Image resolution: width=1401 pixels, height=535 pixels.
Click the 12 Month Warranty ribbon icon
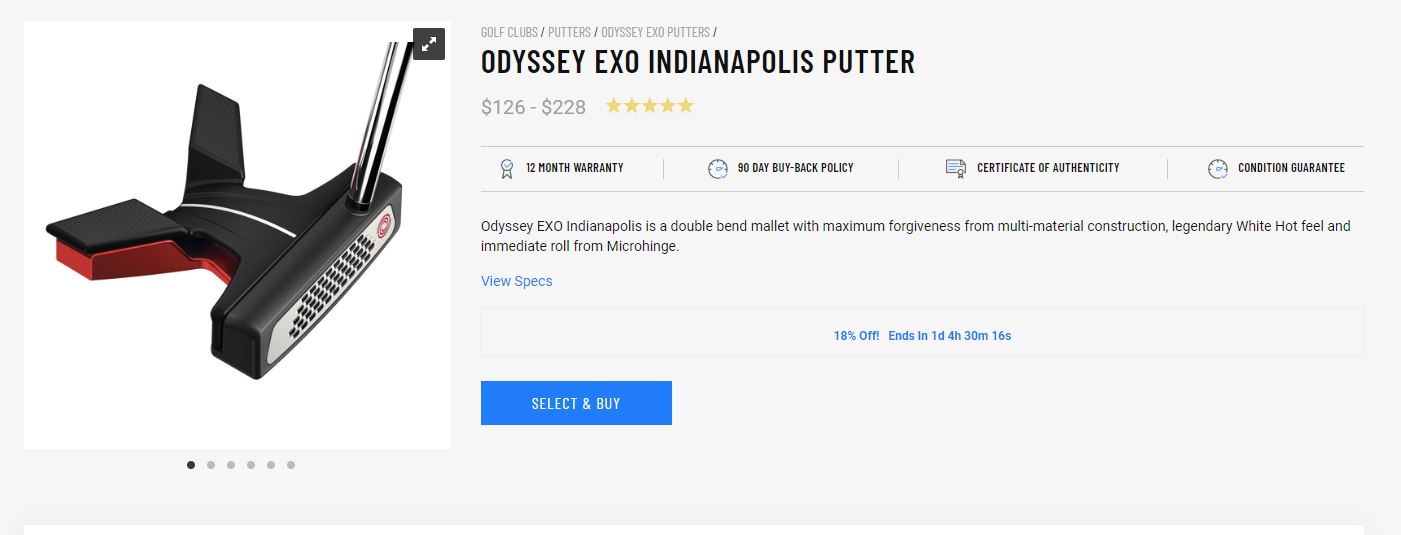pyautogui.click(x=507, y=168)
